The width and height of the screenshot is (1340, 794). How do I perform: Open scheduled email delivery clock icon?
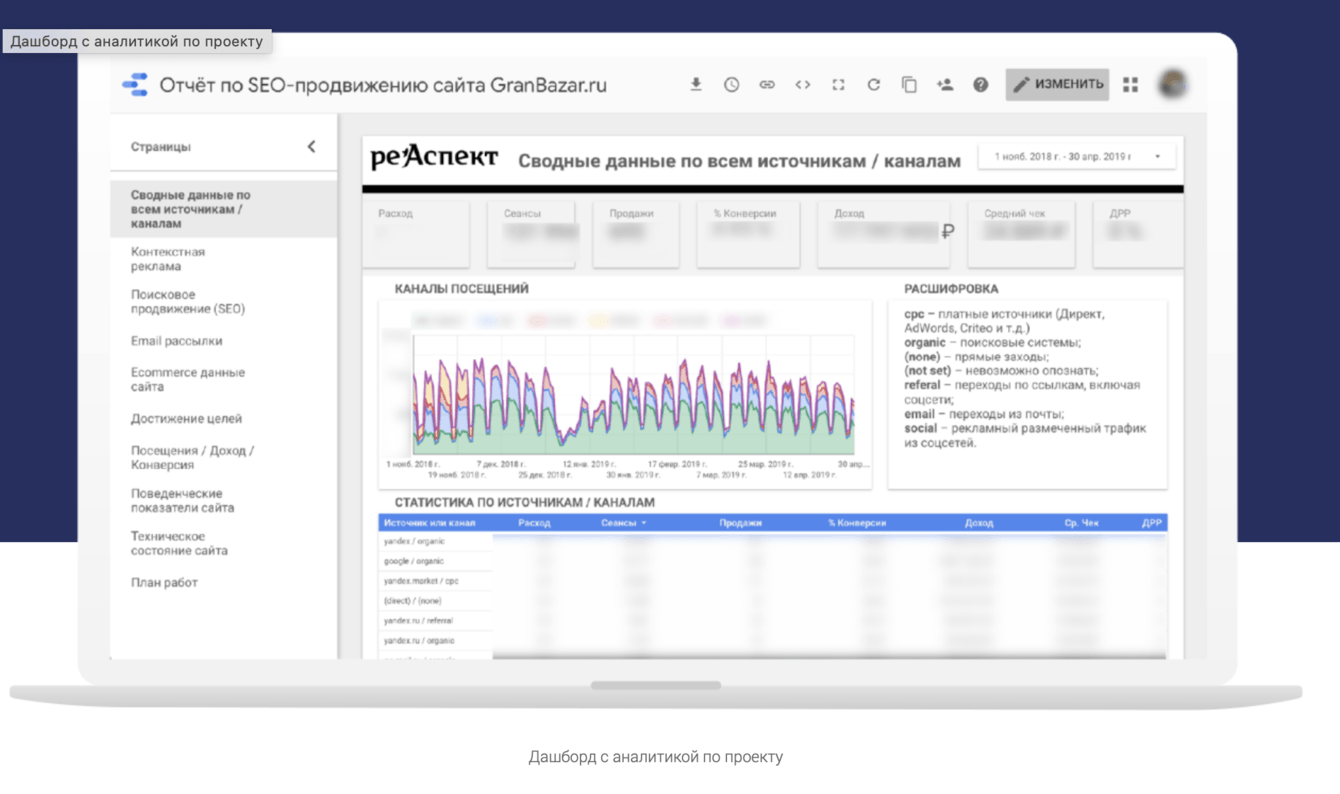tap(732, 85)
